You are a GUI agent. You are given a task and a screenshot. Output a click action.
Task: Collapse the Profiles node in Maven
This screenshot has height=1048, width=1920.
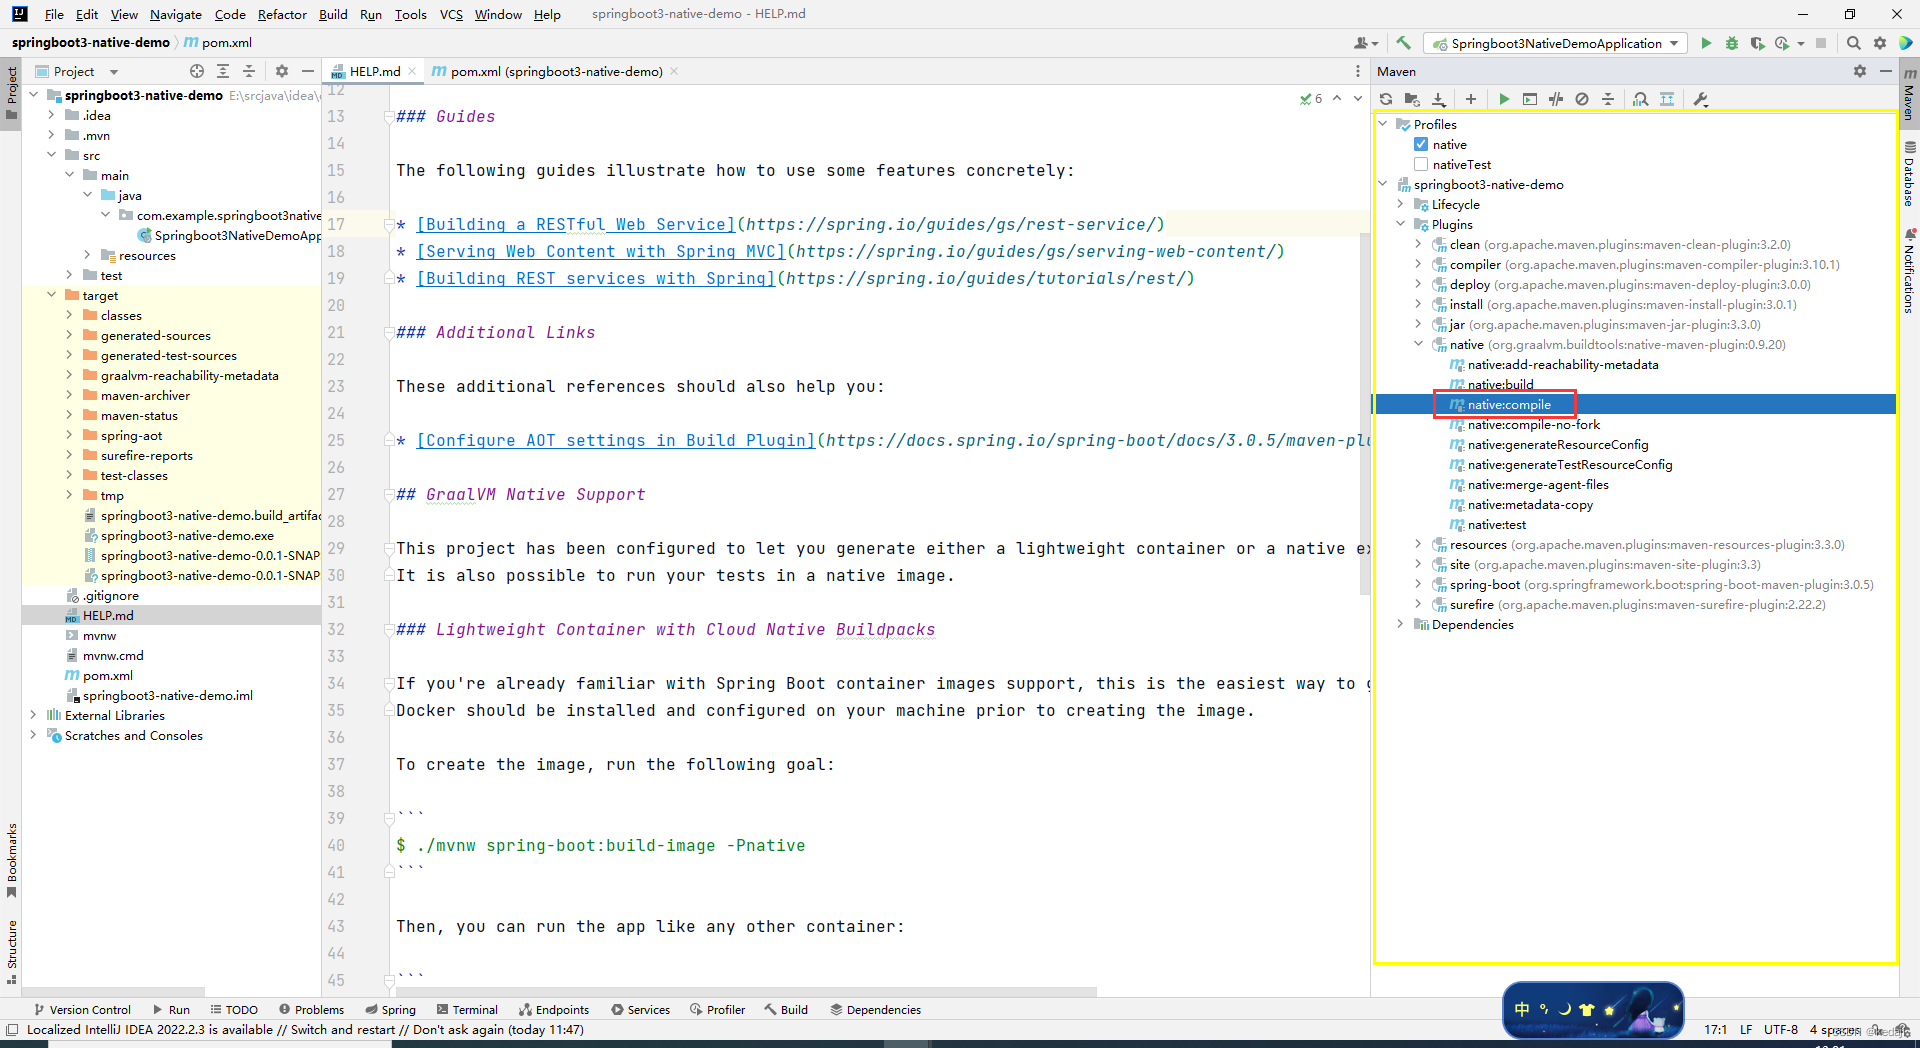pos(1383,124)
